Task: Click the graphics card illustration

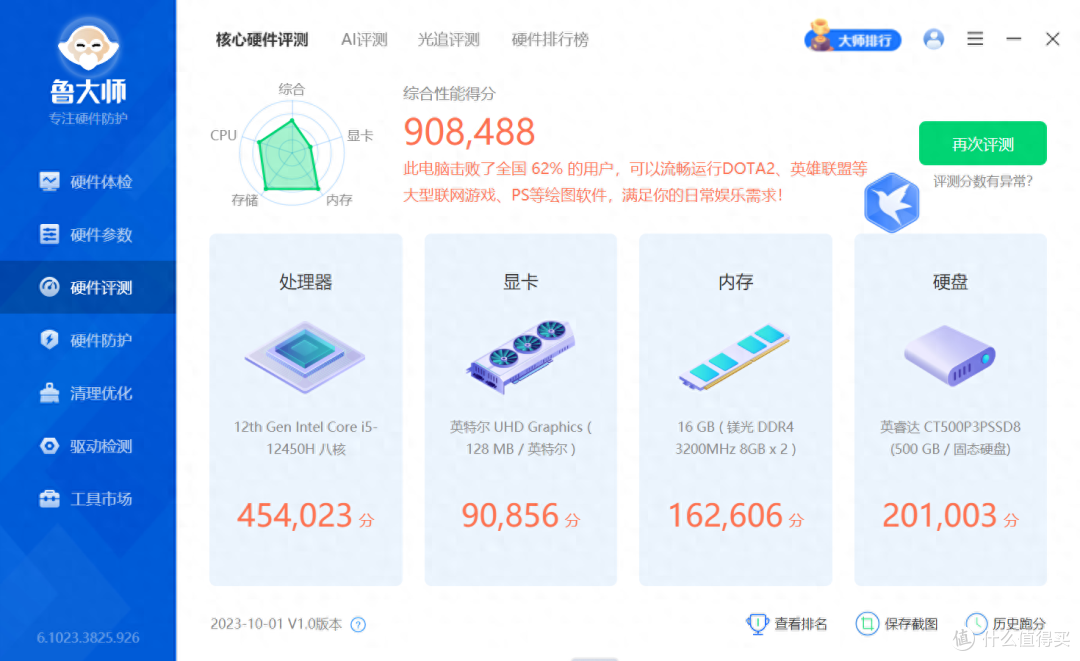Action: coord(521,357)
